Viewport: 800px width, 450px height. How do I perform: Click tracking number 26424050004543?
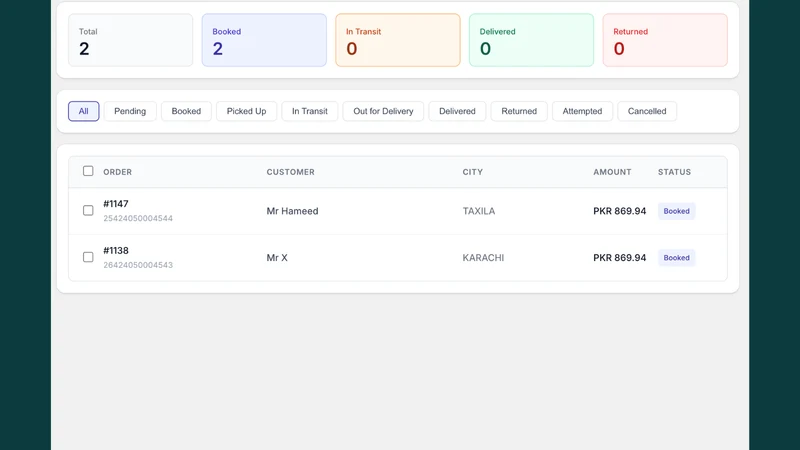pyautogui.click(x=138, y=265)
